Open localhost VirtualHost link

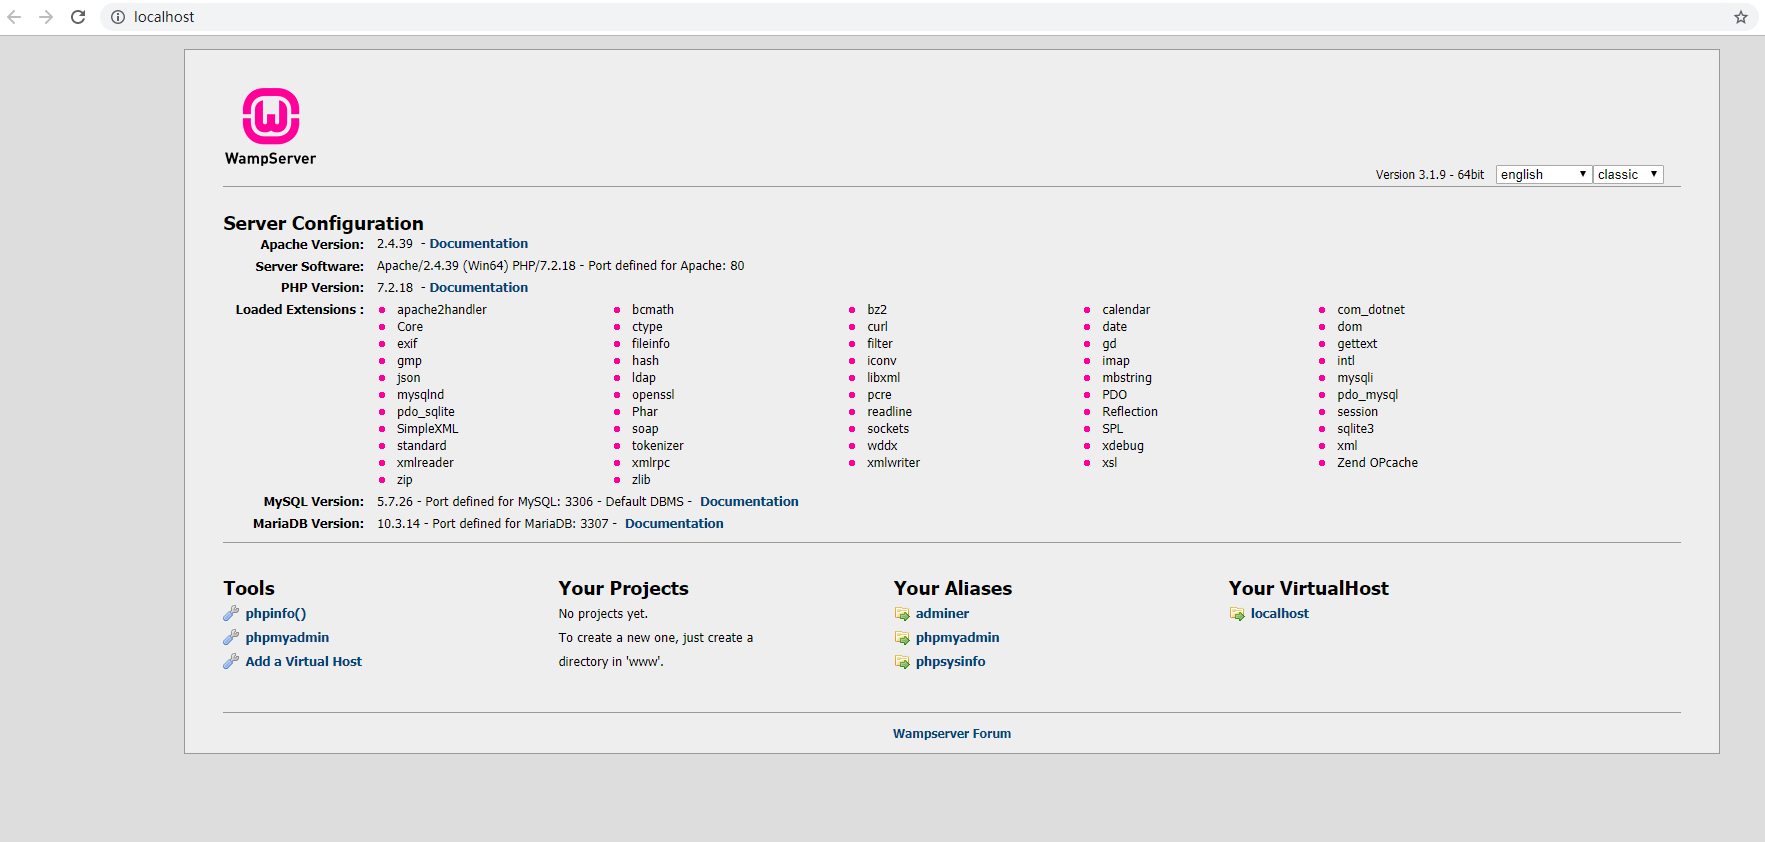click(x=1279, y=614)
